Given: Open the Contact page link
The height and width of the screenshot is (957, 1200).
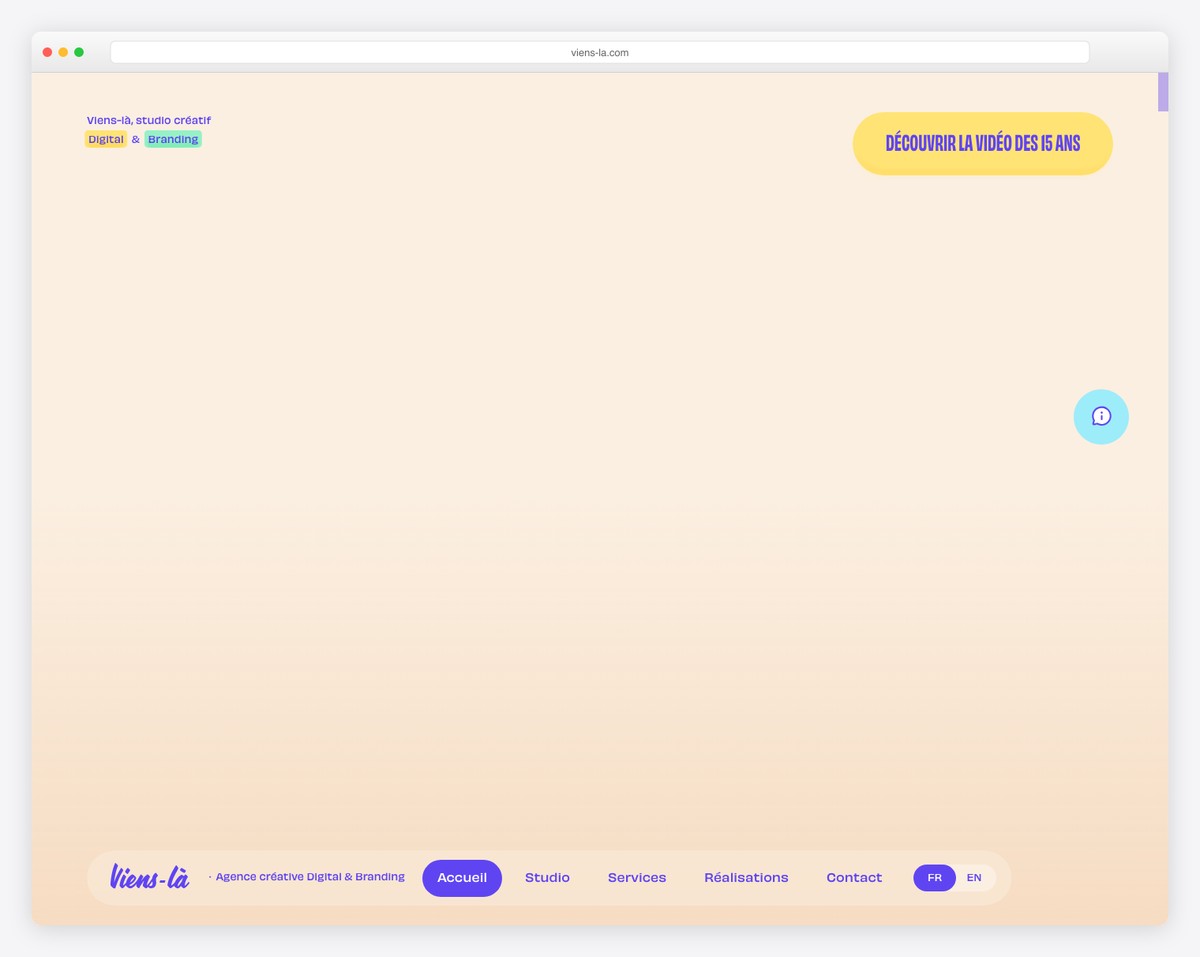Looking at the screenshot, I should pyautogui.click(x=854, y=878).
